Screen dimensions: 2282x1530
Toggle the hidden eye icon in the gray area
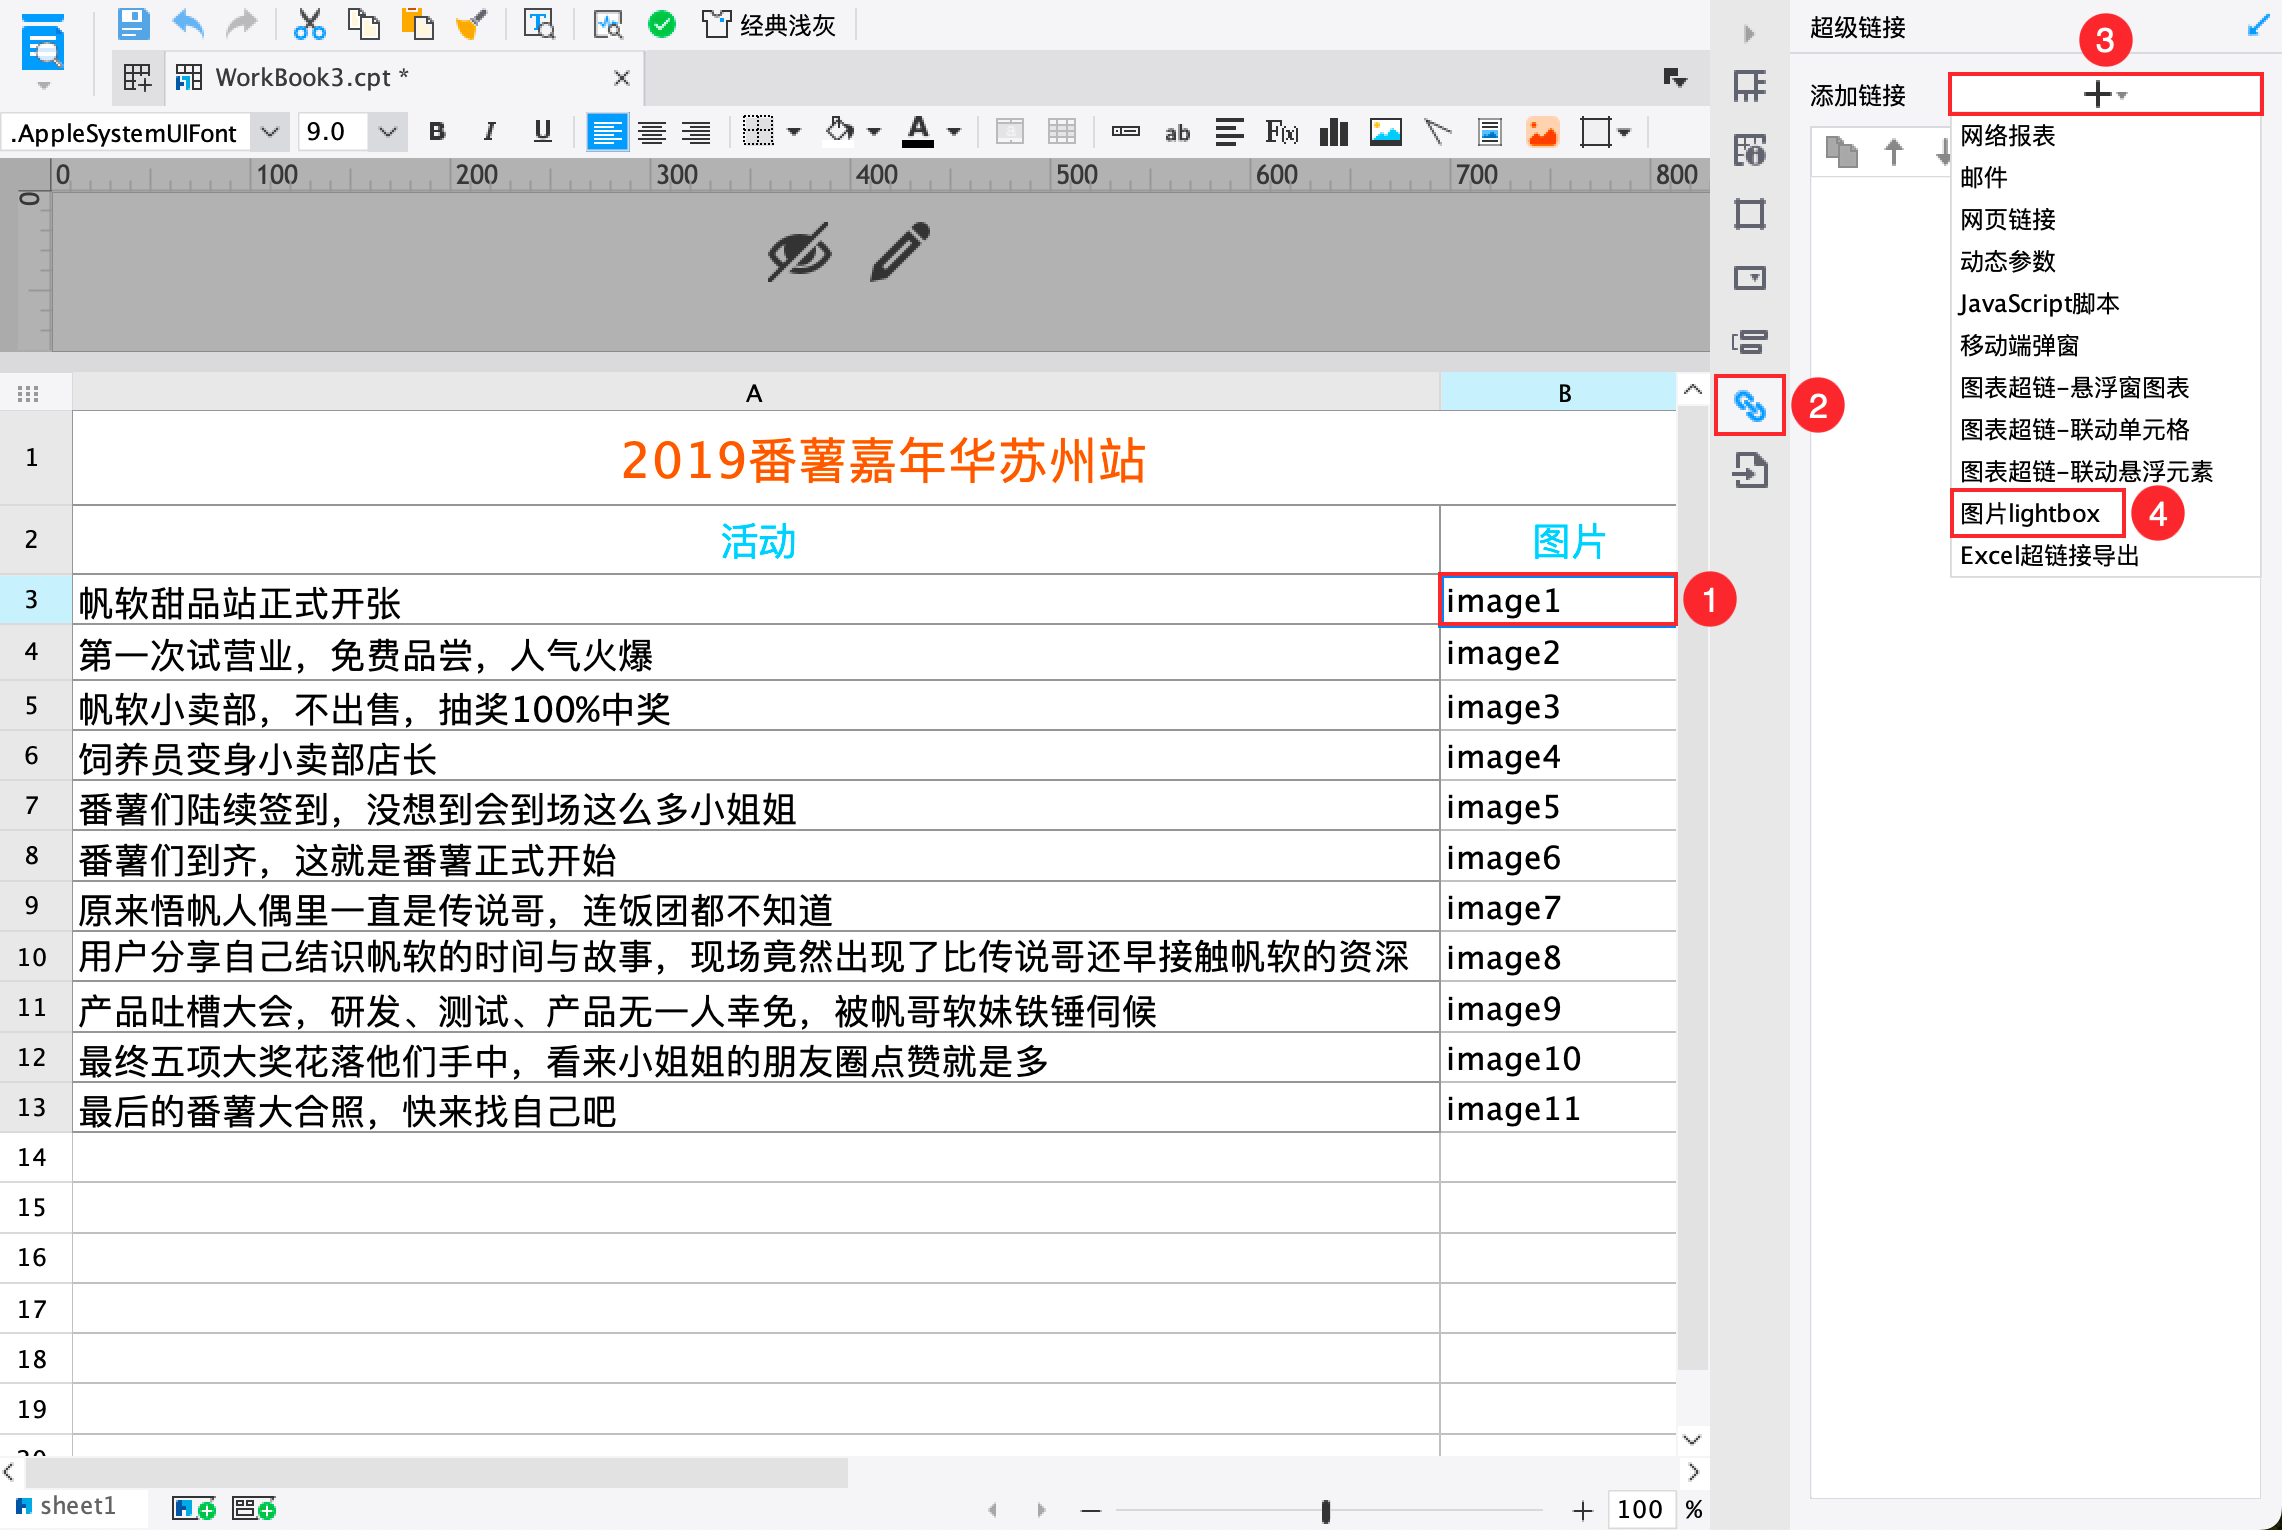pyautogui.click(x=799, y=252)
